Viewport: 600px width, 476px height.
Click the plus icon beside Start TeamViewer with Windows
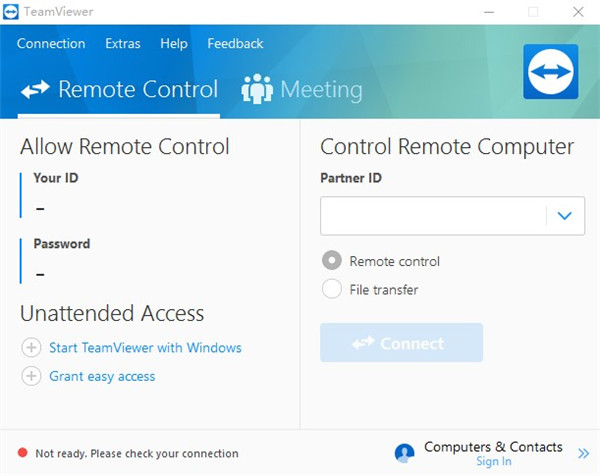pyautogui.click(x=31, y=348)
